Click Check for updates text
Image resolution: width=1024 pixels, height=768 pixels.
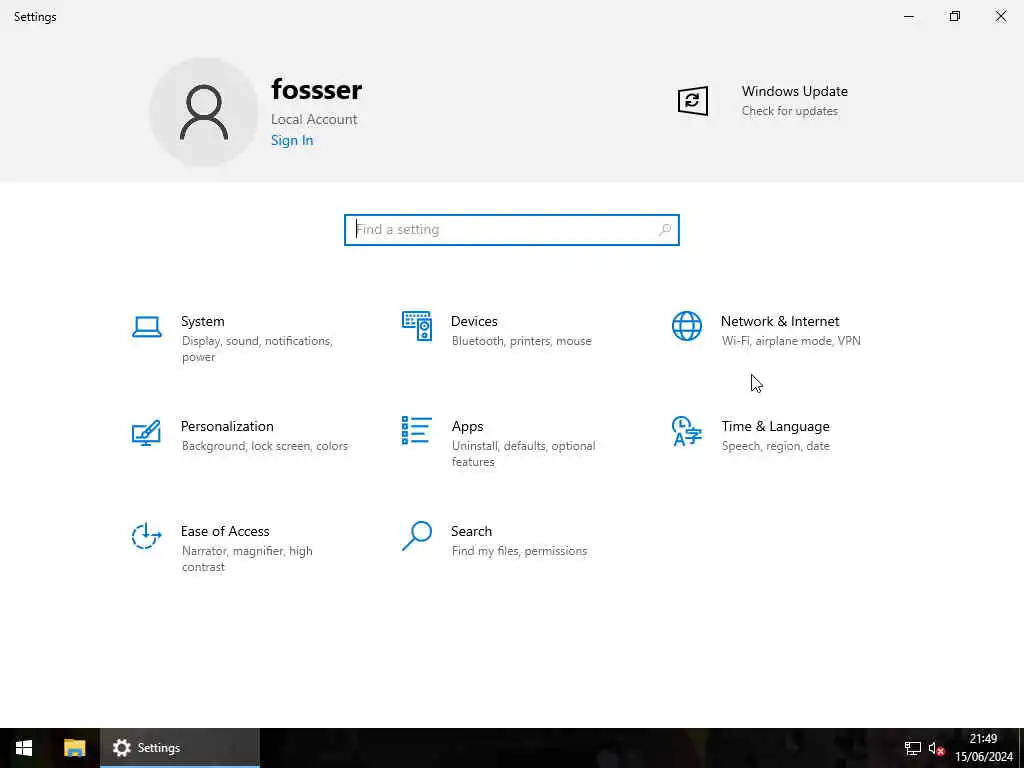tap(790, 111)
